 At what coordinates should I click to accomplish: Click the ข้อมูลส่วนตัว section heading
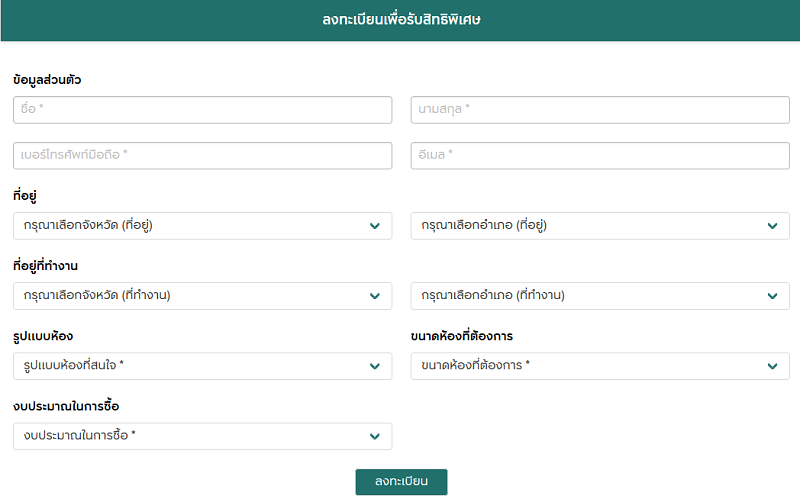tap(47, 80)
